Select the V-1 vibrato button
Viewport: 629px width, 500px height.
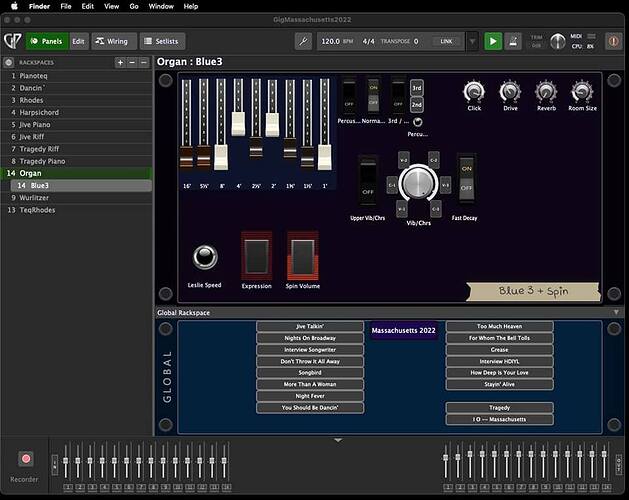coord(402,209)
